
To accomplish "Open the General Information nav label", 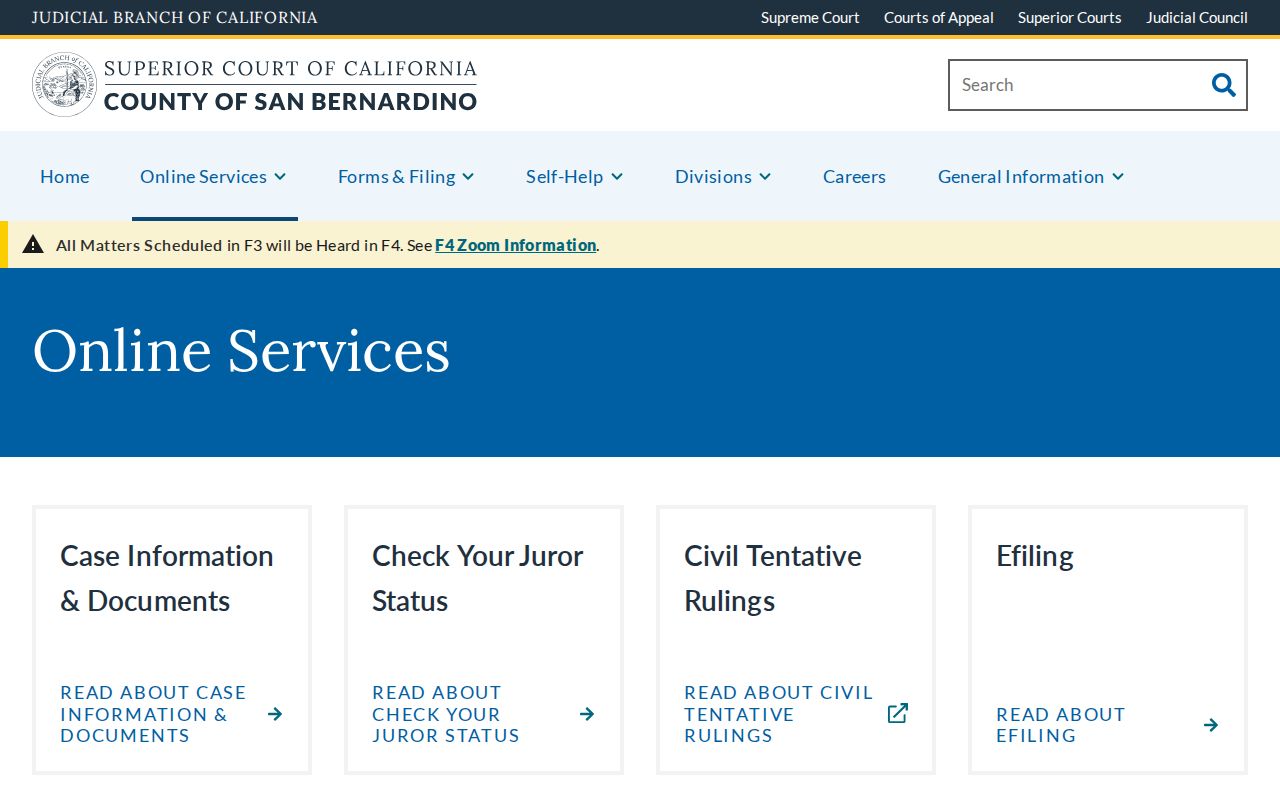I will pos(1021,177).
